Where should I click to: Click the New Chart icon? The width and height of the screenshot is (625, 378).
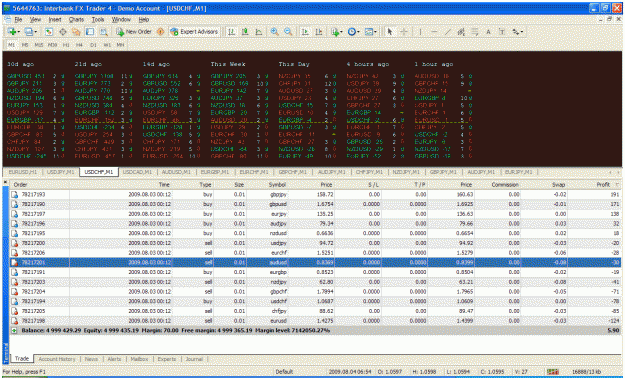pyautogui.click(x=11, y=32)
